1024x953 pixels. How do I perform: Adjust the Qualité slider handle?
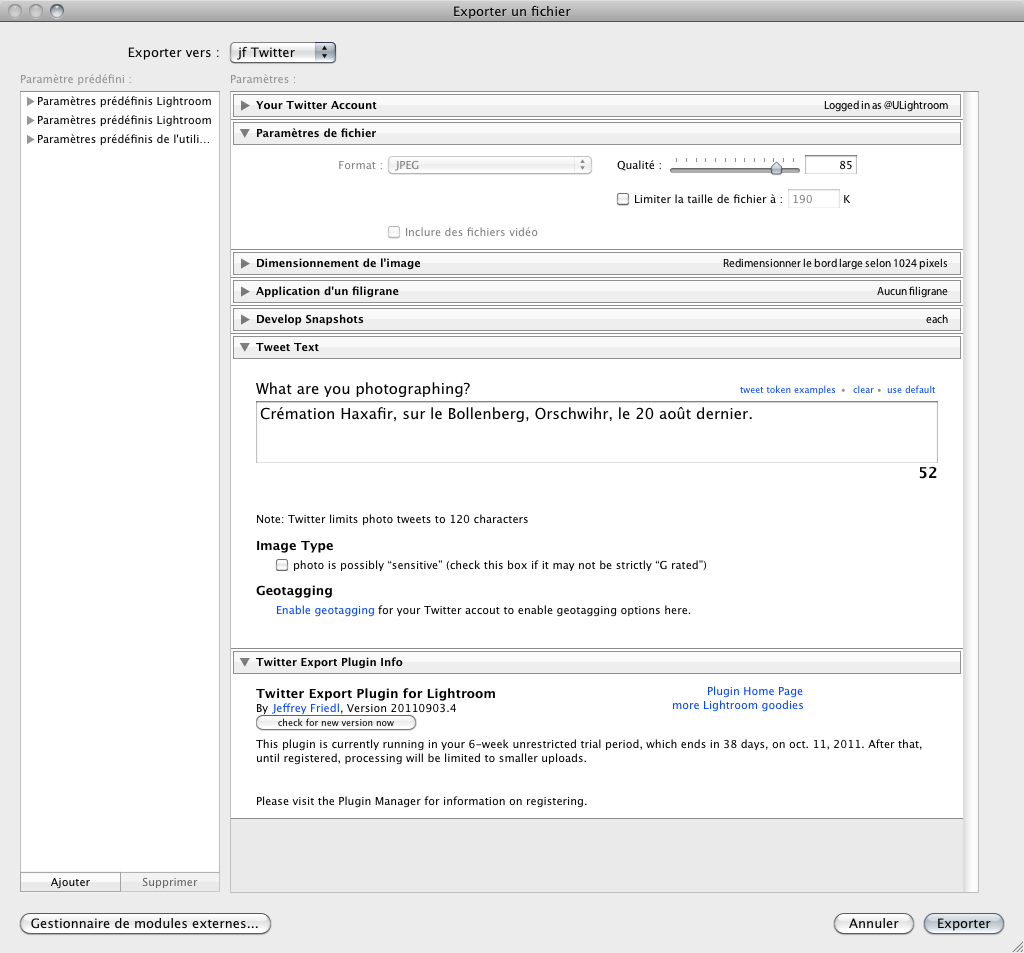pyautogui.click(x=776, y=169)
